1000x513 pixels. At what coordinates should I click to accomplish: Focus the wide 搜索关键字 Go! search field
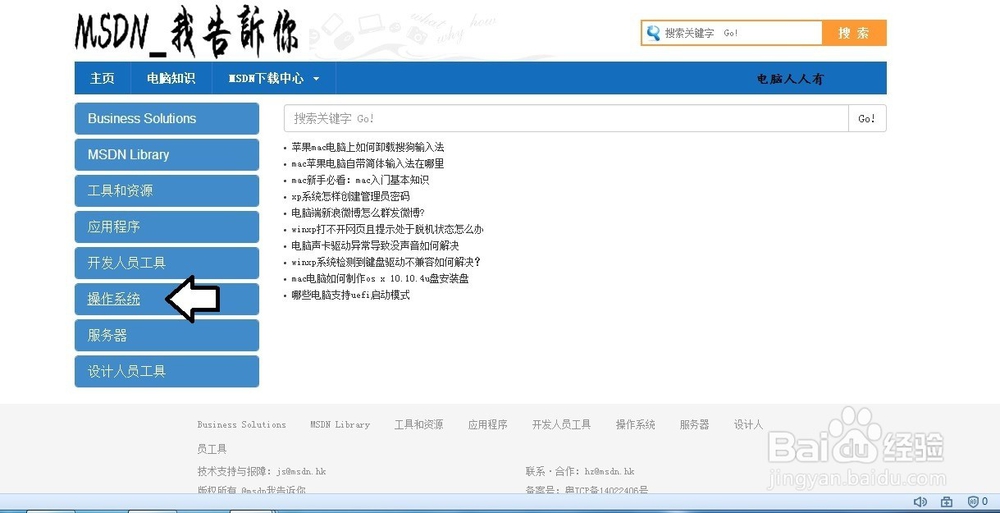click(x=566, y=119)
